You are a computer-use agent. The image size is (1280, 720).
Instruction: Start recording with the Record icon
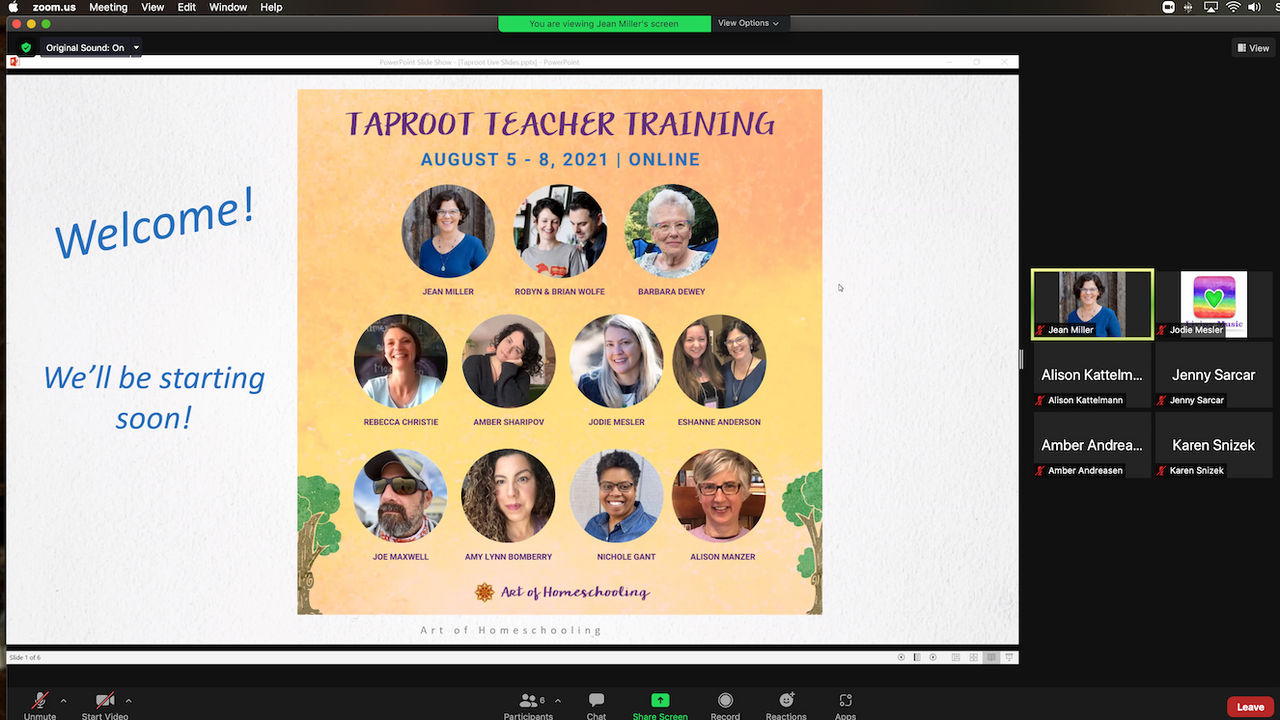(725, 700)
